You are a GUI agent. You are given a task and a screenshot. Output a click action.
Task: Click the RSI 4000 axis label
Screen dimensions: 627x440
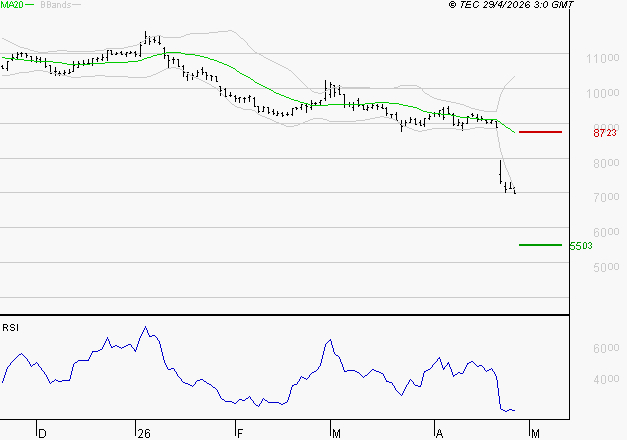[606, 379]
